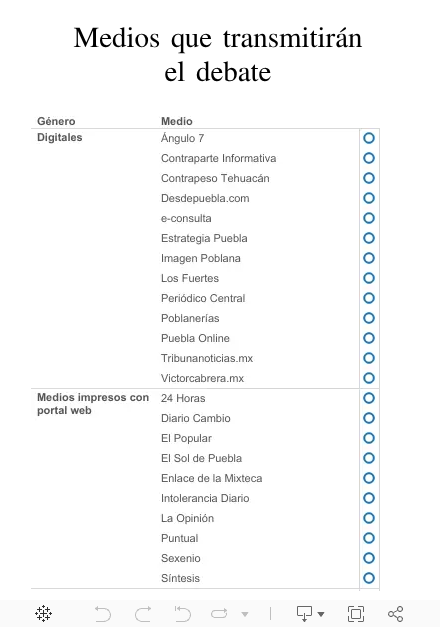The height and width of the screenshot is (627, 440).
Task: Open the dropdown arrow beside Refresh icon
Action: point(245,614)
